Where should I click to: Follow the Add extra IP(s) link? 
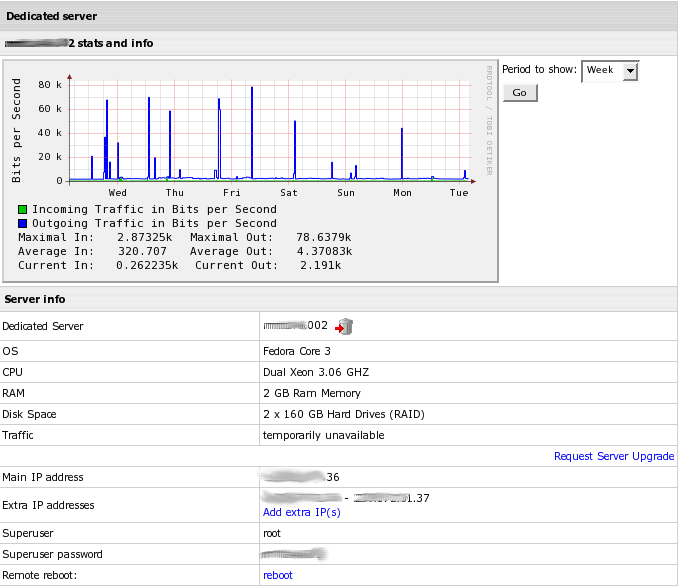301,512
